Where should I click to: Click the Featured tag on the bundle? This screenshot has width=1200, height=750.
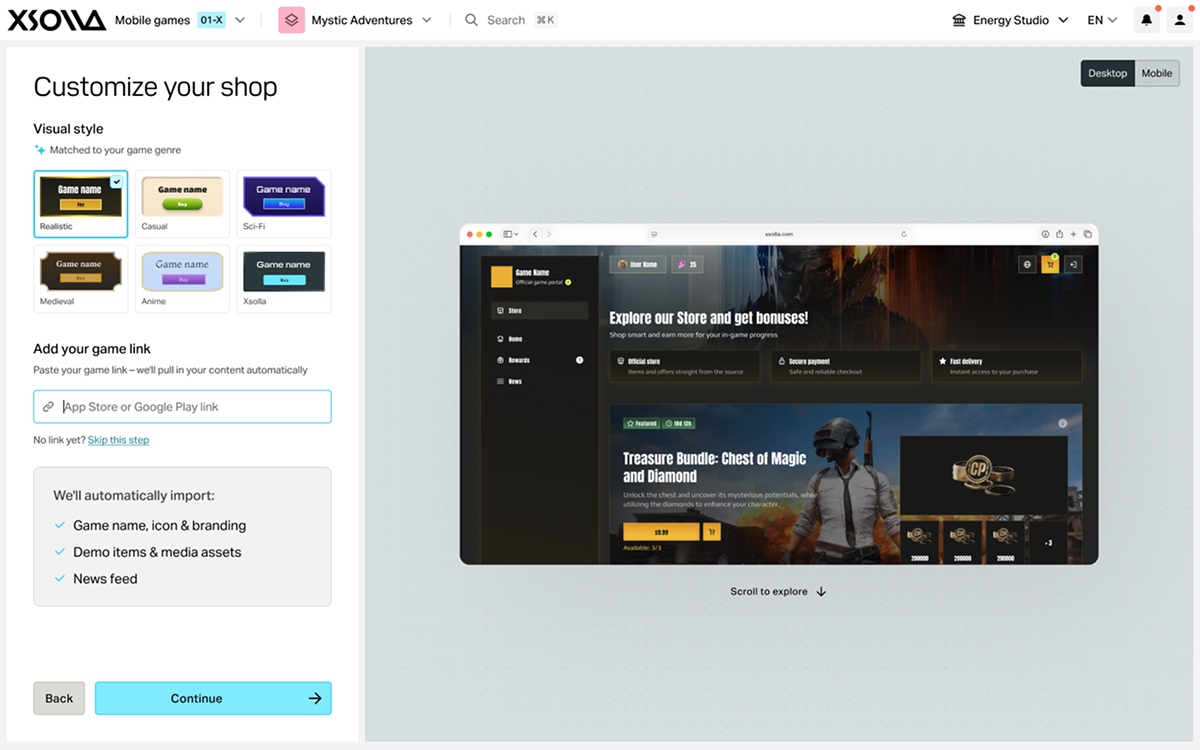pos(644,424)
